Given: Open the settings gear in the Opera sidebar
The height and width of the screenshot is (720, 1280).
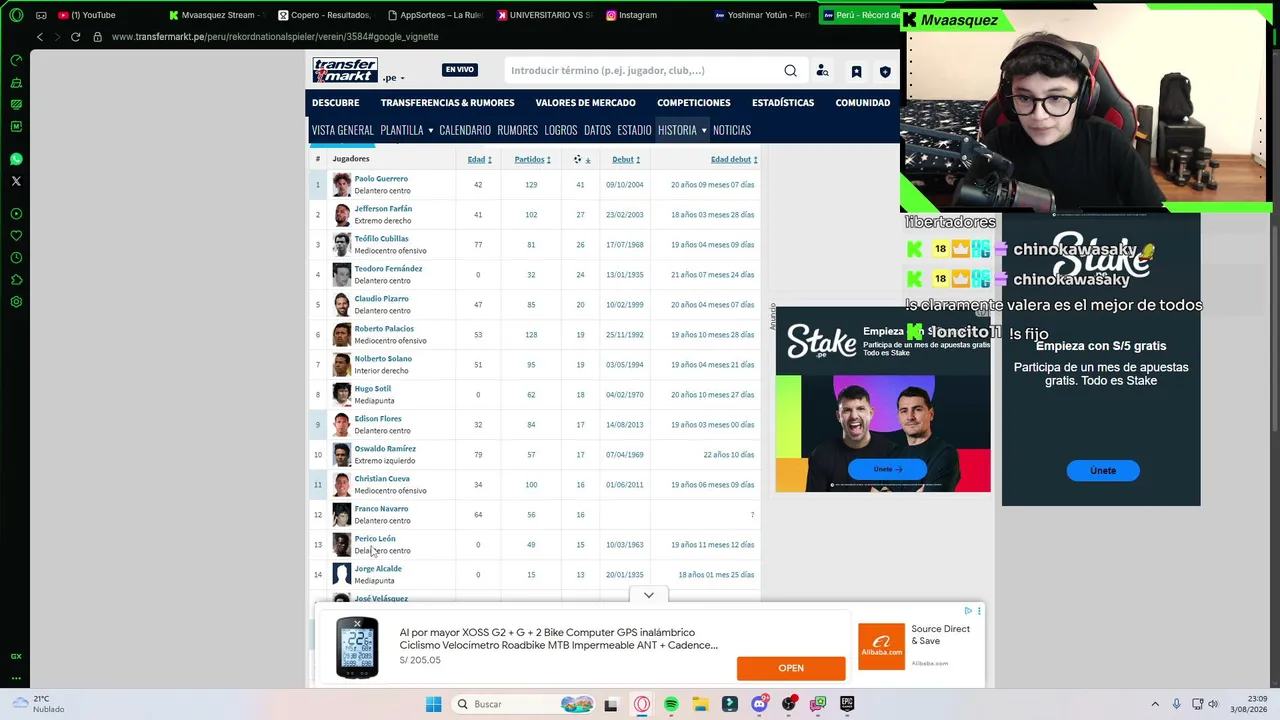Looking at the screenshot, I should pyautogui.click(x=16, y=302).
